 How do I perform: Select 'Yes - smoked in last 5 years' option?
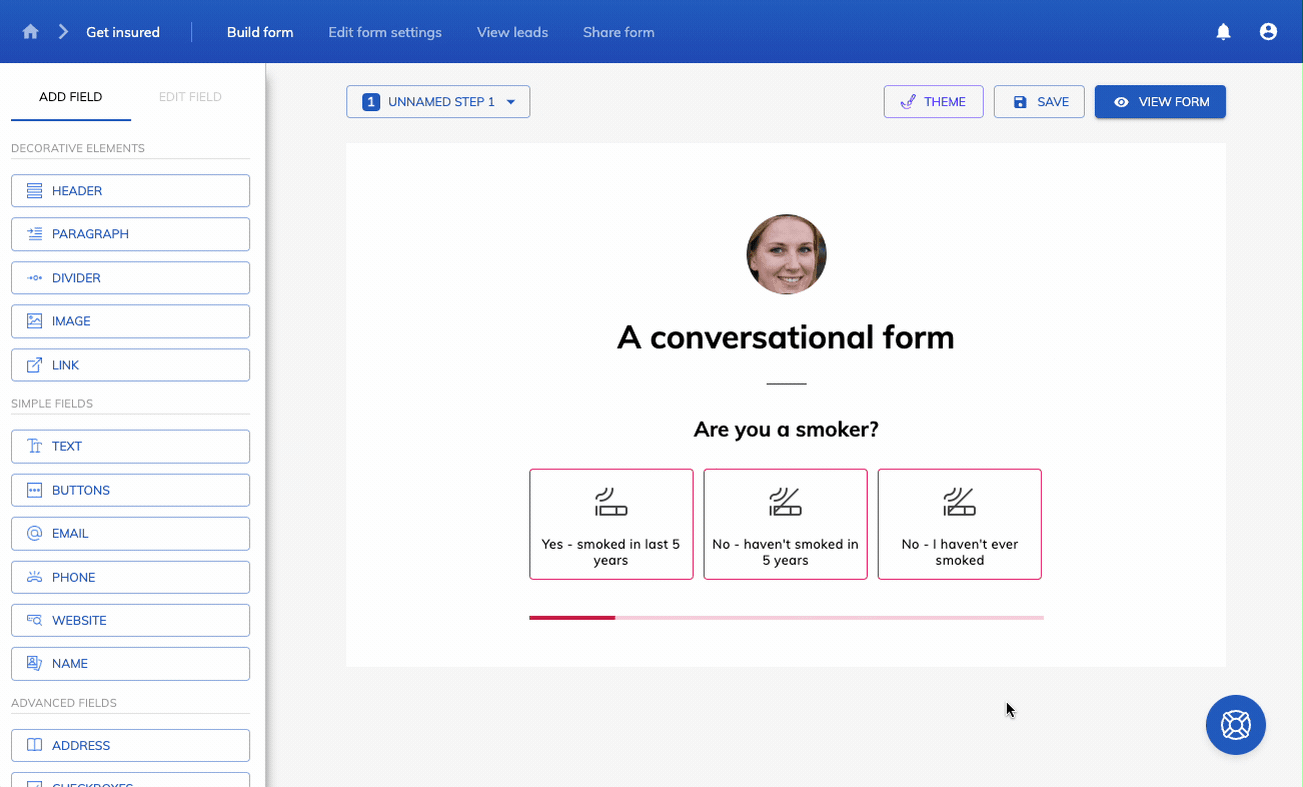pyautogui.click(x=611, y=524)
